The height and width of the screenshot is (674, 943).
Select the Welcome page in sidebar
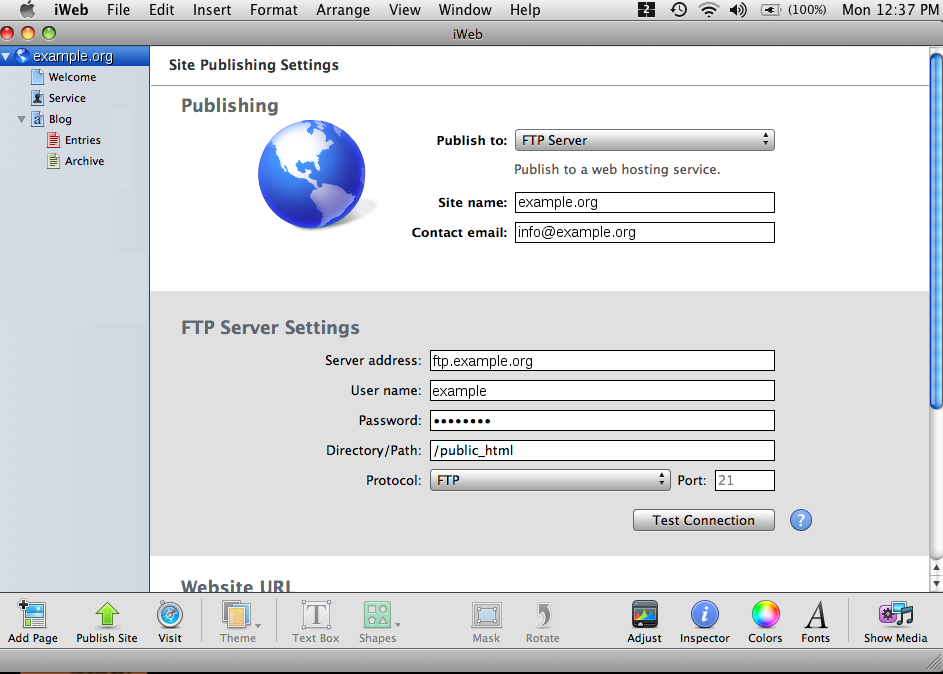coord(74,77)
